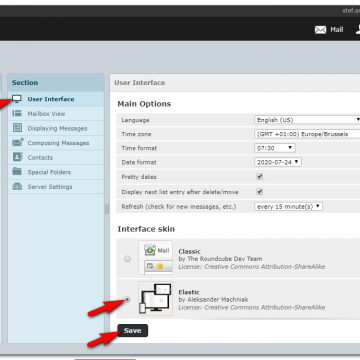Open the User Interface section
Screen dimensions: 360x360
pos(56,99)
